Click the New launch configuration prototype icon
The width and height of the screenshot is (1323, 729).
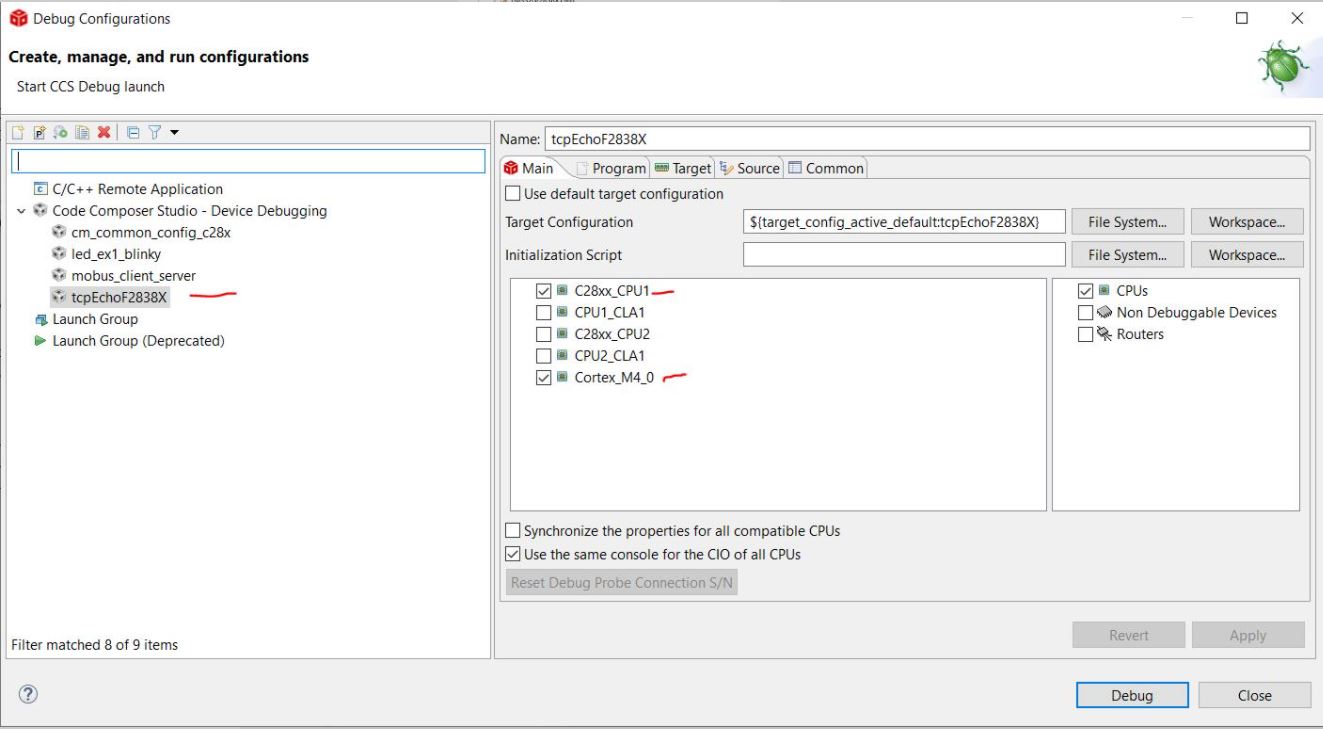[x=40, y=133]
